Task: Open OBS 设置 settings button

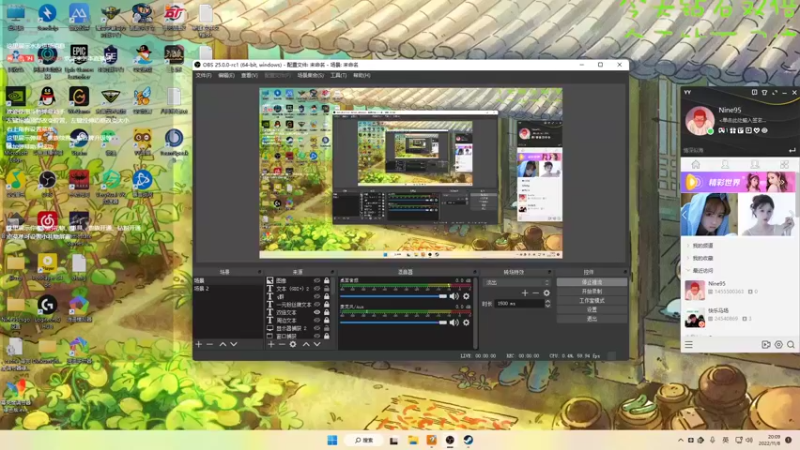Action: (592, 310)
